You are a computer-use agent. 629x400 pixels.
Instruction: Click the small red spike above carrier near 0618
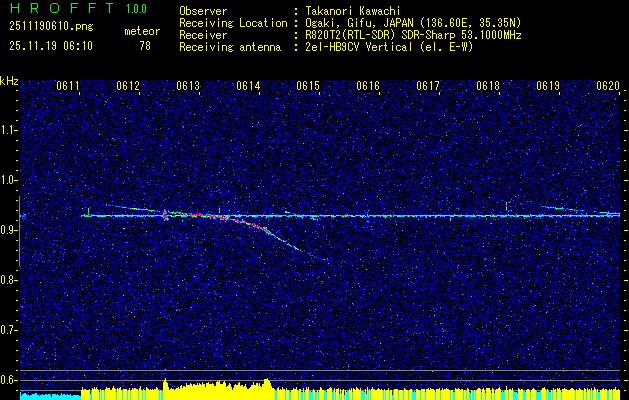click(x=507, y=207)
